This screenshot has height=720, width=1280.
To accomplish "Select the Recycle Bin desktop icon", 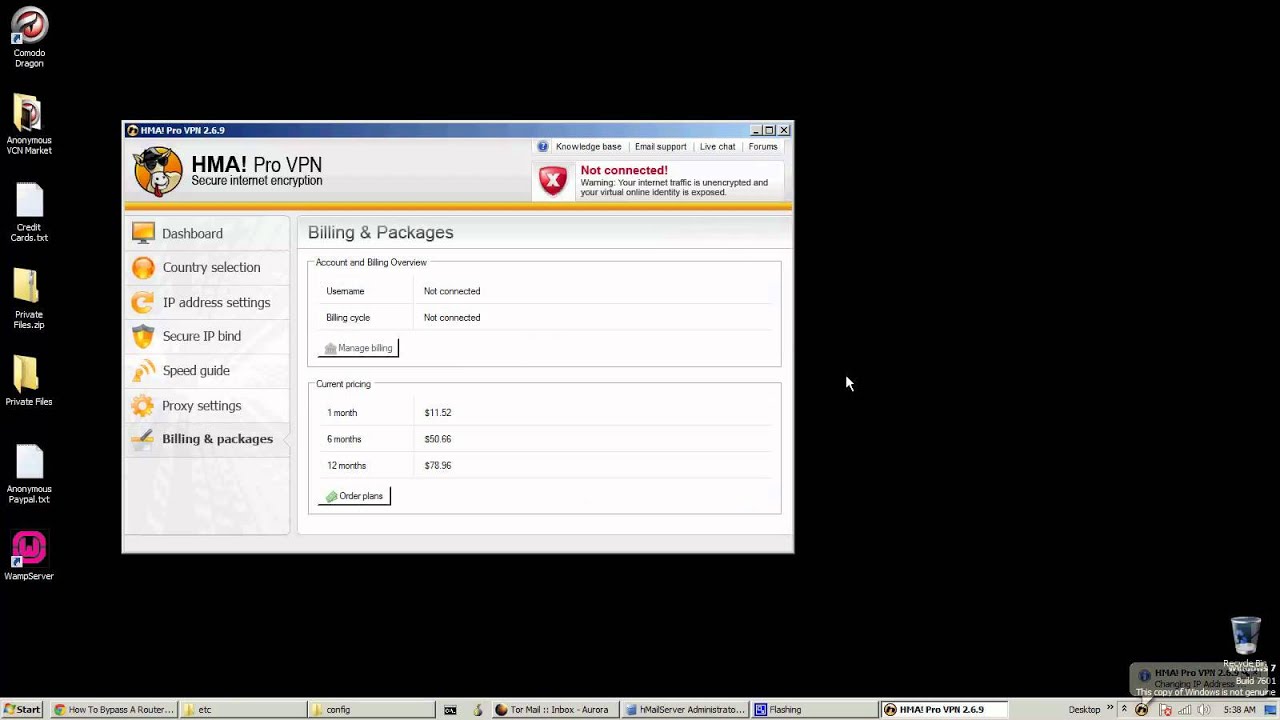I will click(x=1245, y=642).
